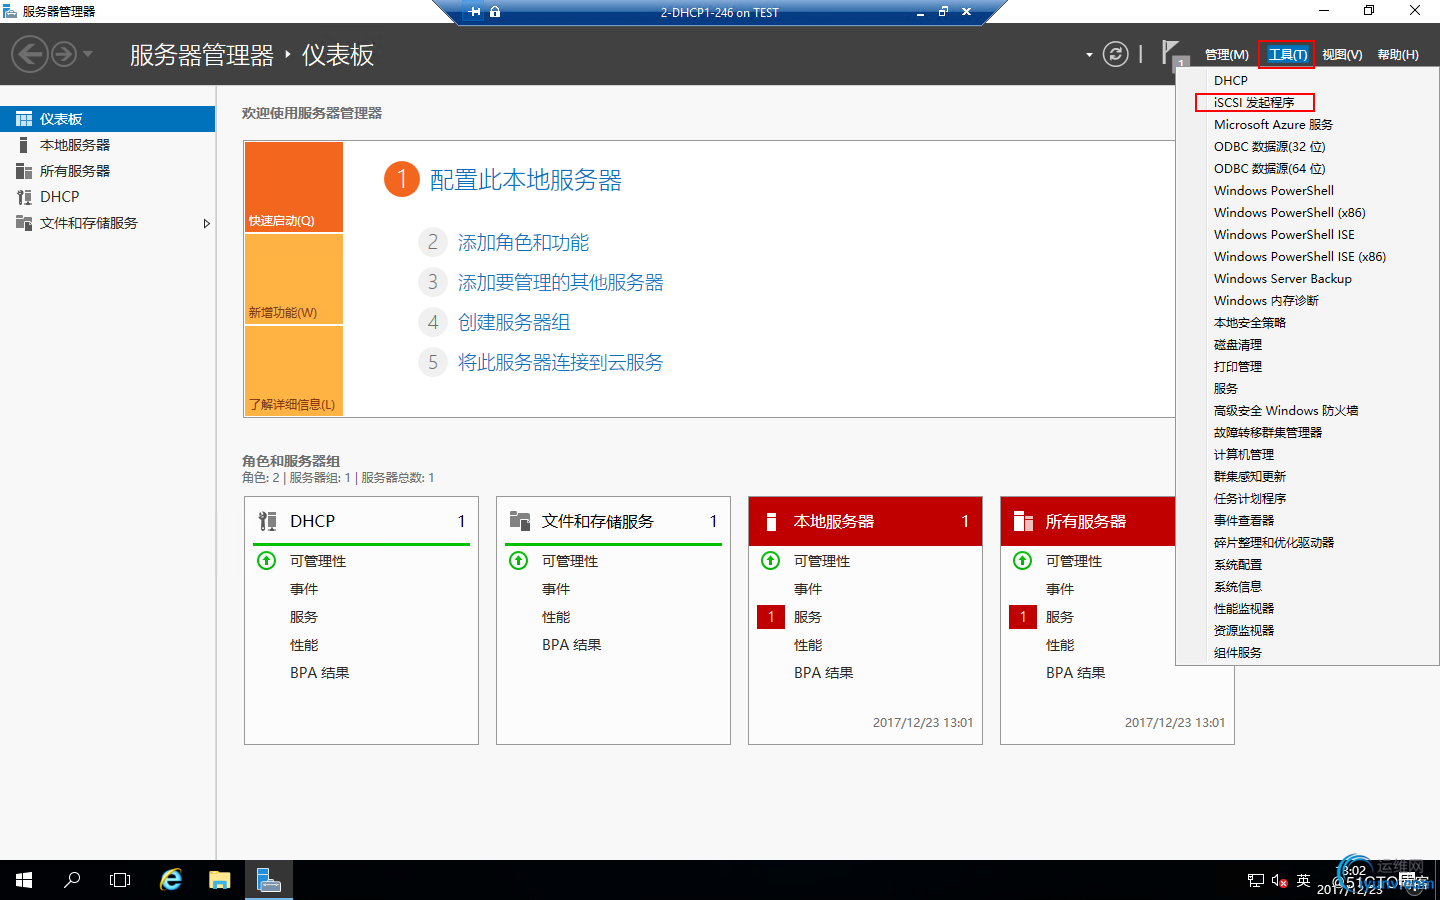Choose iSCSI 发起程序 from the tools menu
Image resolution: width=1440 pixels, height=900 pixels.
pos(1254,102)
